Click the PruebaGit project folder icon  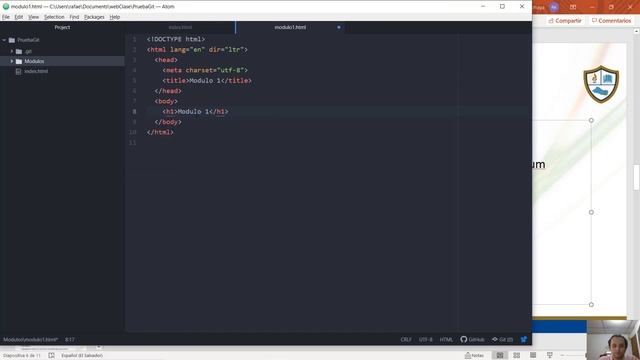point(12,40)
